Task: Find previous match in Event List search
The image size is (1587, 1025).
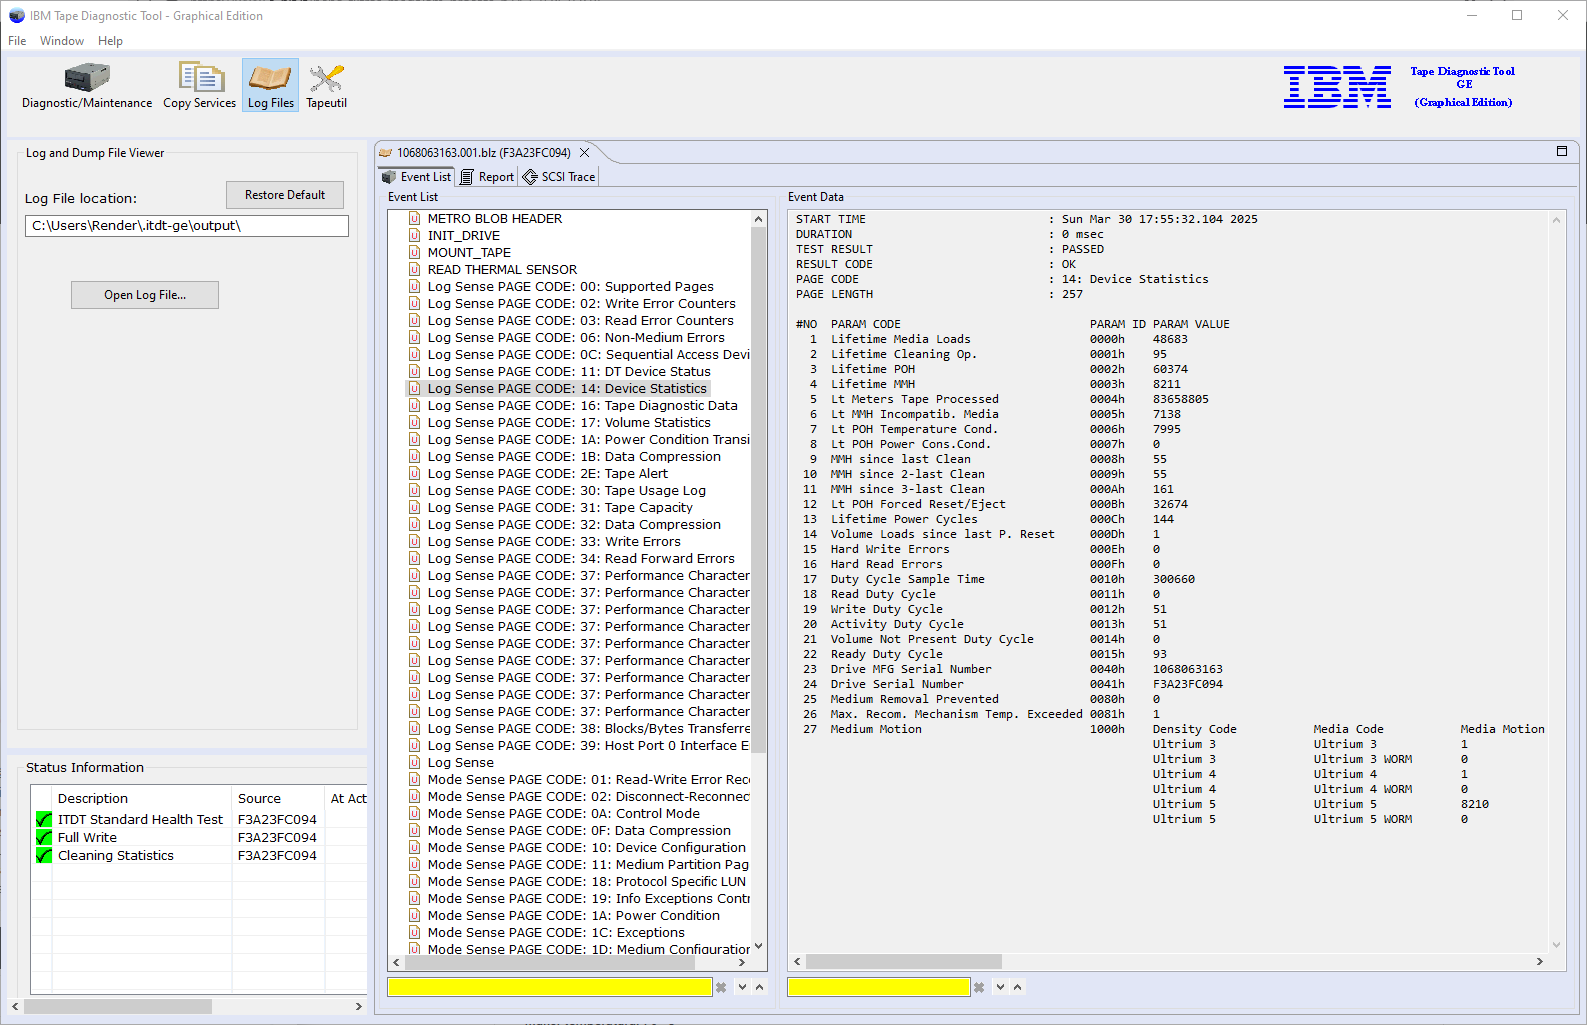Action: [x=759, y=987]
